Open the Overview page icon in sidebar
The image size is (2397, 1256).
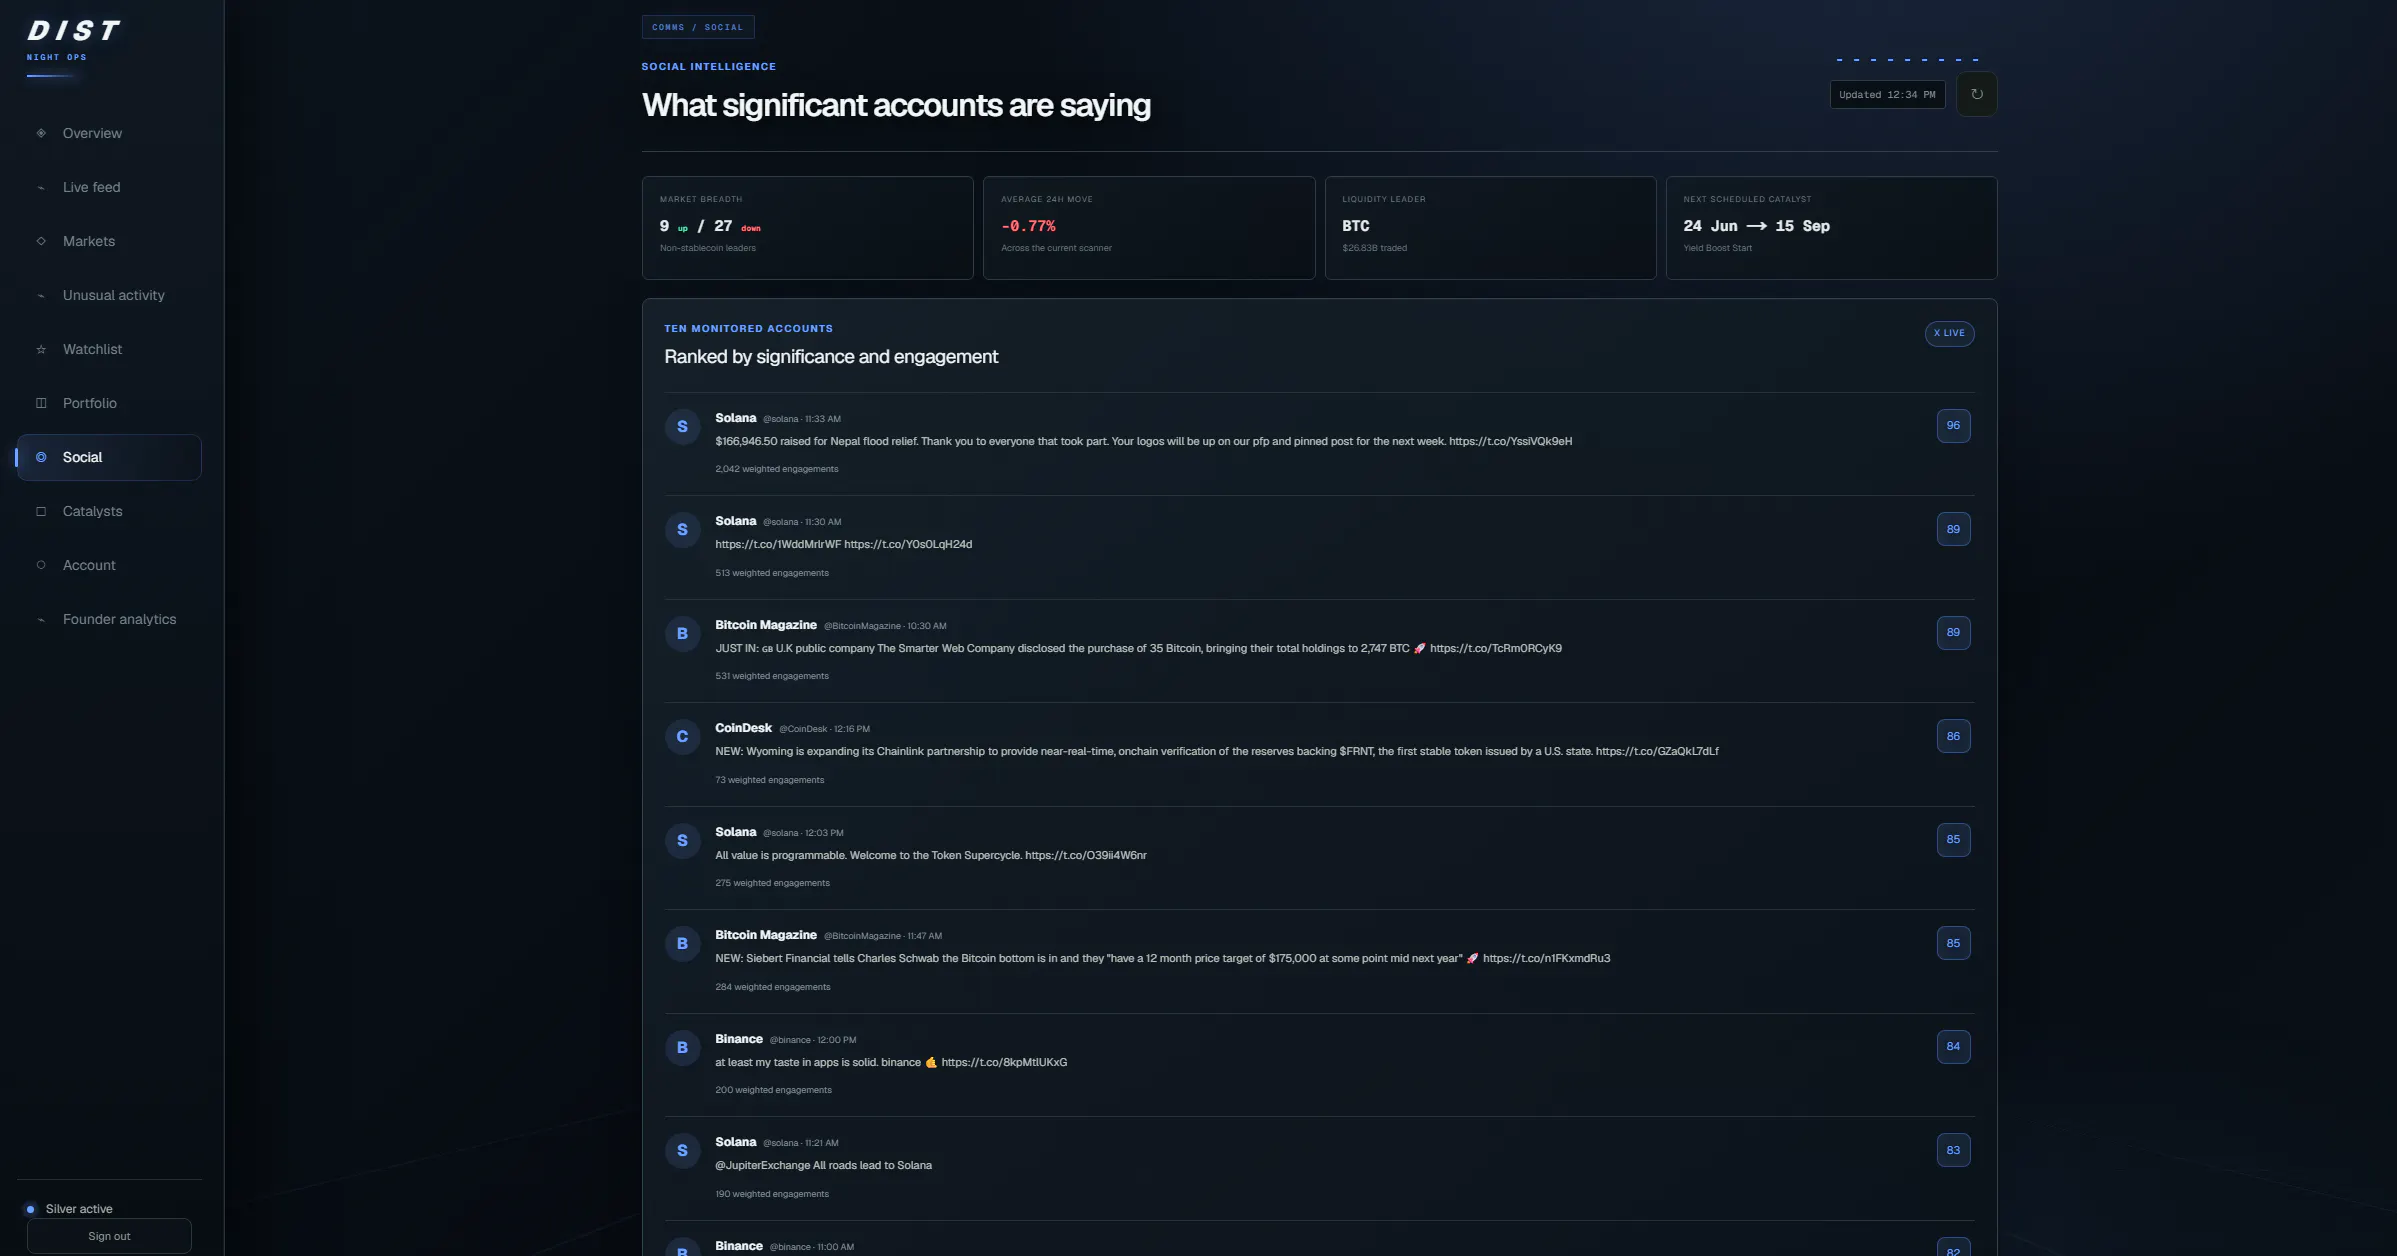pos(41,133)
